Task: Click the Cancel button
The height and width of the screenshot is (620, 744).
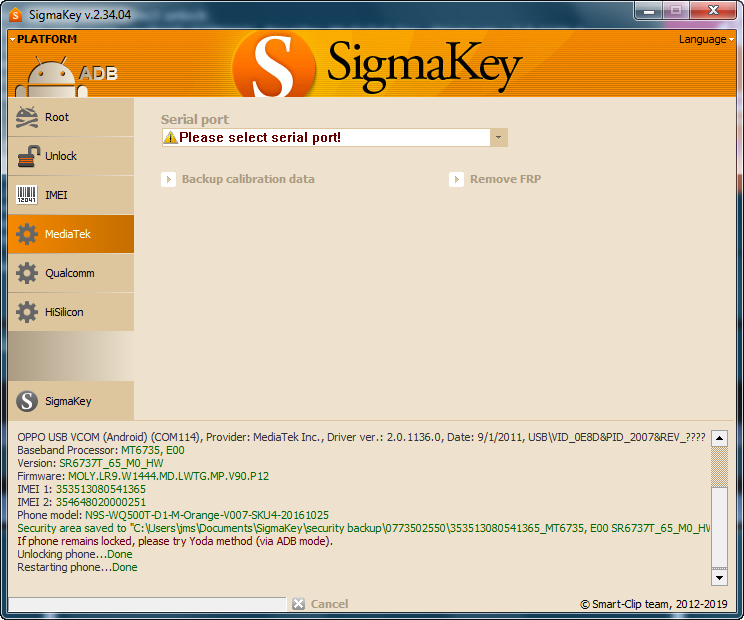Action: tap(320, 604)
